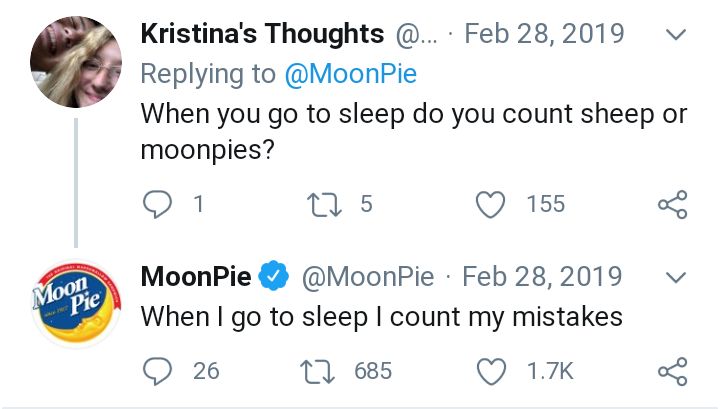Open MoonPie display name profile
This screenshot has width=720, height=409.
(196, 276)
